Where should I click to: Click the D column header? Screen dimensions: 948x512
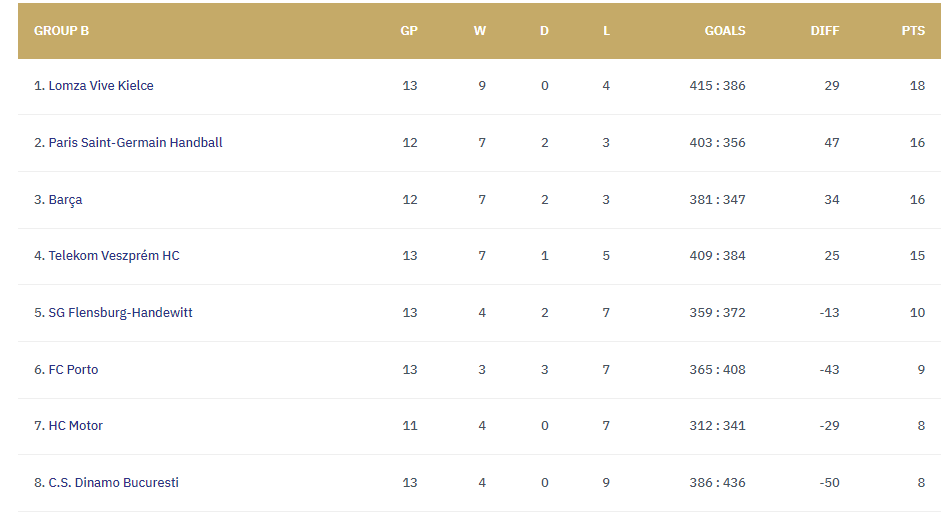(544, 31)
